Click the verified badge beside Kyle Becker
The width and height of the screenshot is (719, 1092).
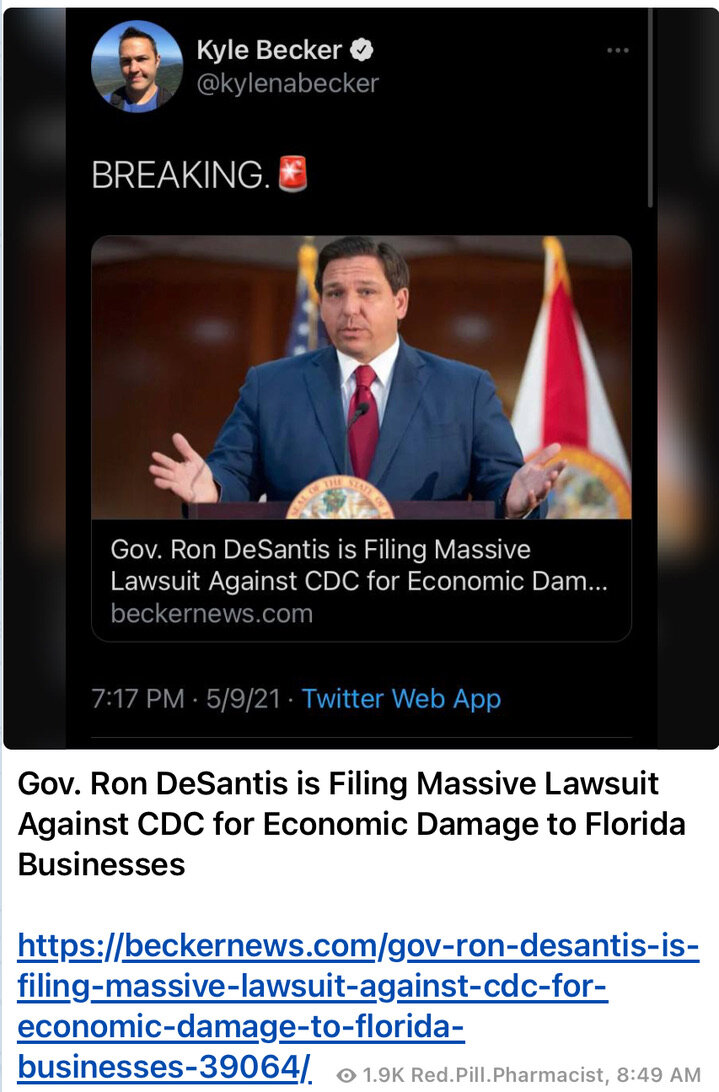(362, 50)
